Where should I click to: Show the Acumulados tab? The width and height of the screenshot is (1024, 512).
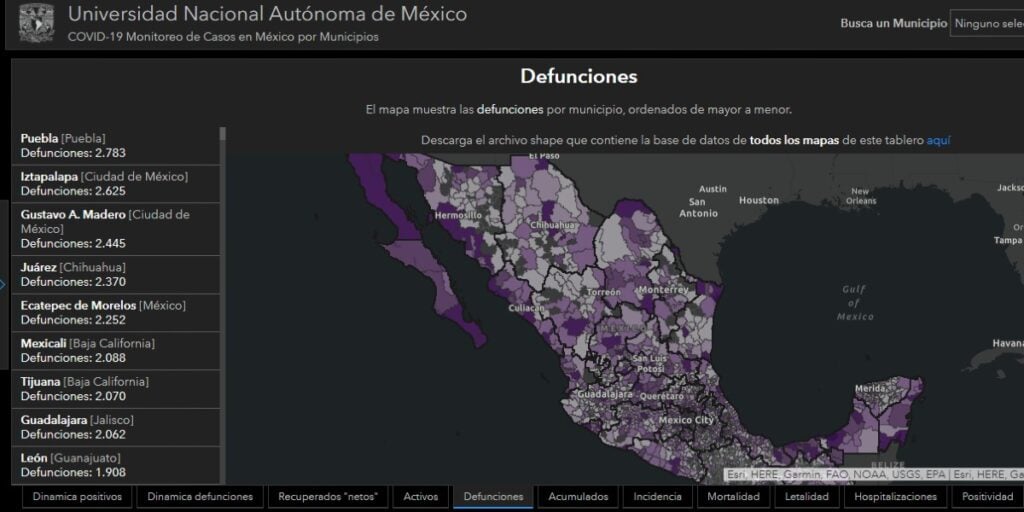click(x=578, y=496)
